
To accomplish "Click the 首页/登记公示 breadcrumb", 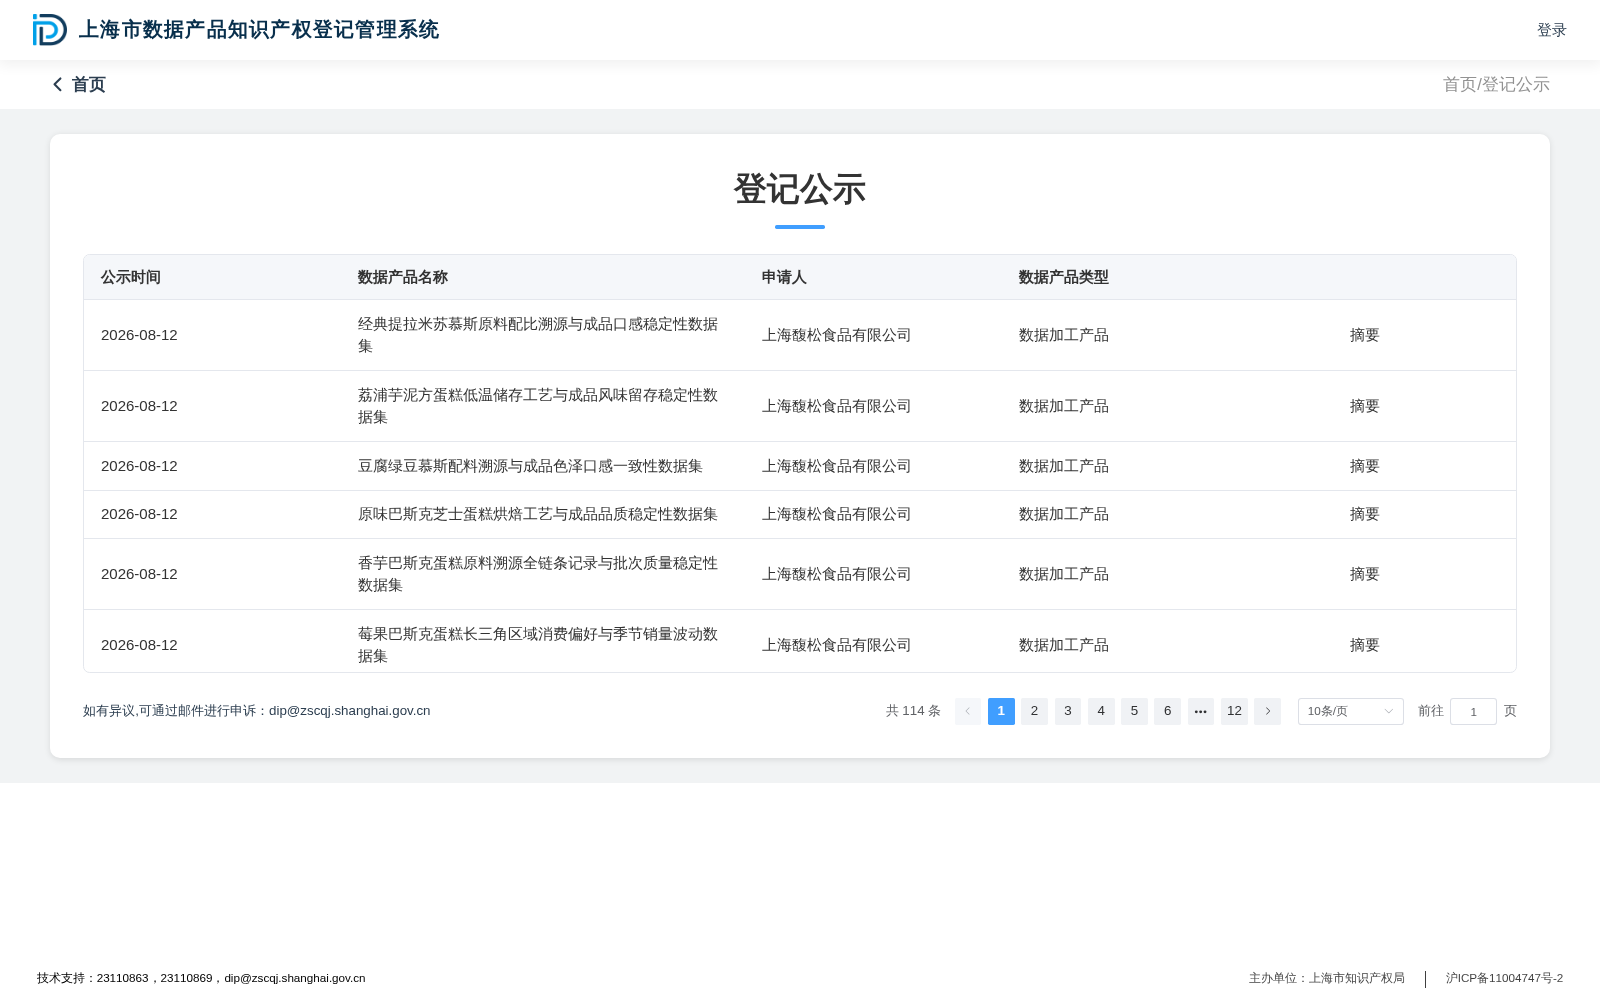I will click(x=1496, y=85).
